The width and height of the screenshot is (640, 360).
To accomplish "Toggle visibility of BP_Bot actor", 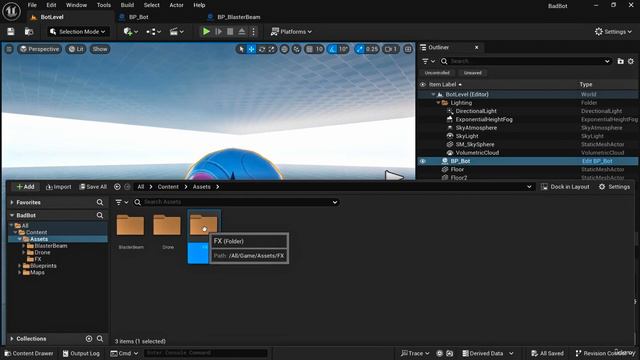I will [422, 161].
